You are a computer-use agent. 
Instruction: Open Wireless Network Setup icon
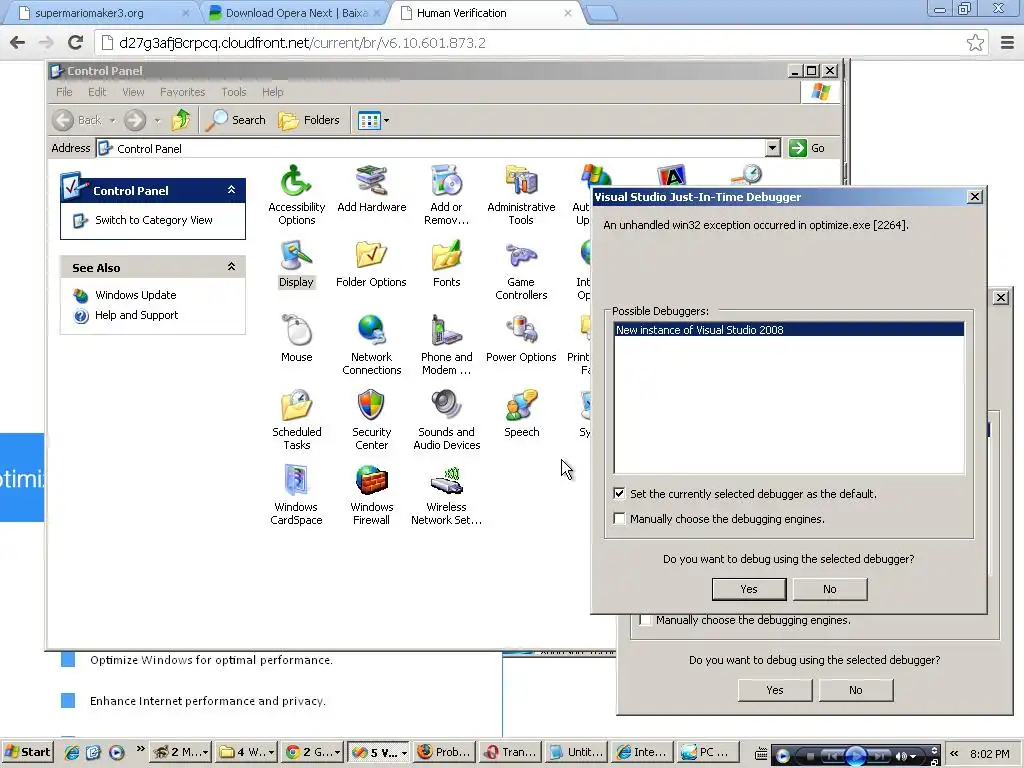click(447, 495)
